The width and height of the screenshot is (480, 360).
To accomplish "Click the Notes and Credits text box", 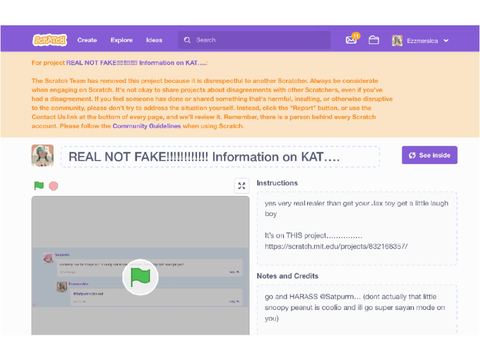I will (357, 309).
